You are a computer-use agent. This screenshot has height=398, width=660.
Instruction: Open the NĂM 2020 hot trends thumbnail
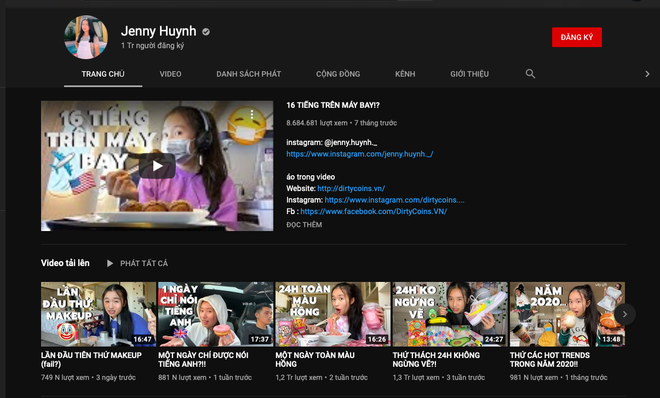[567, 314]
